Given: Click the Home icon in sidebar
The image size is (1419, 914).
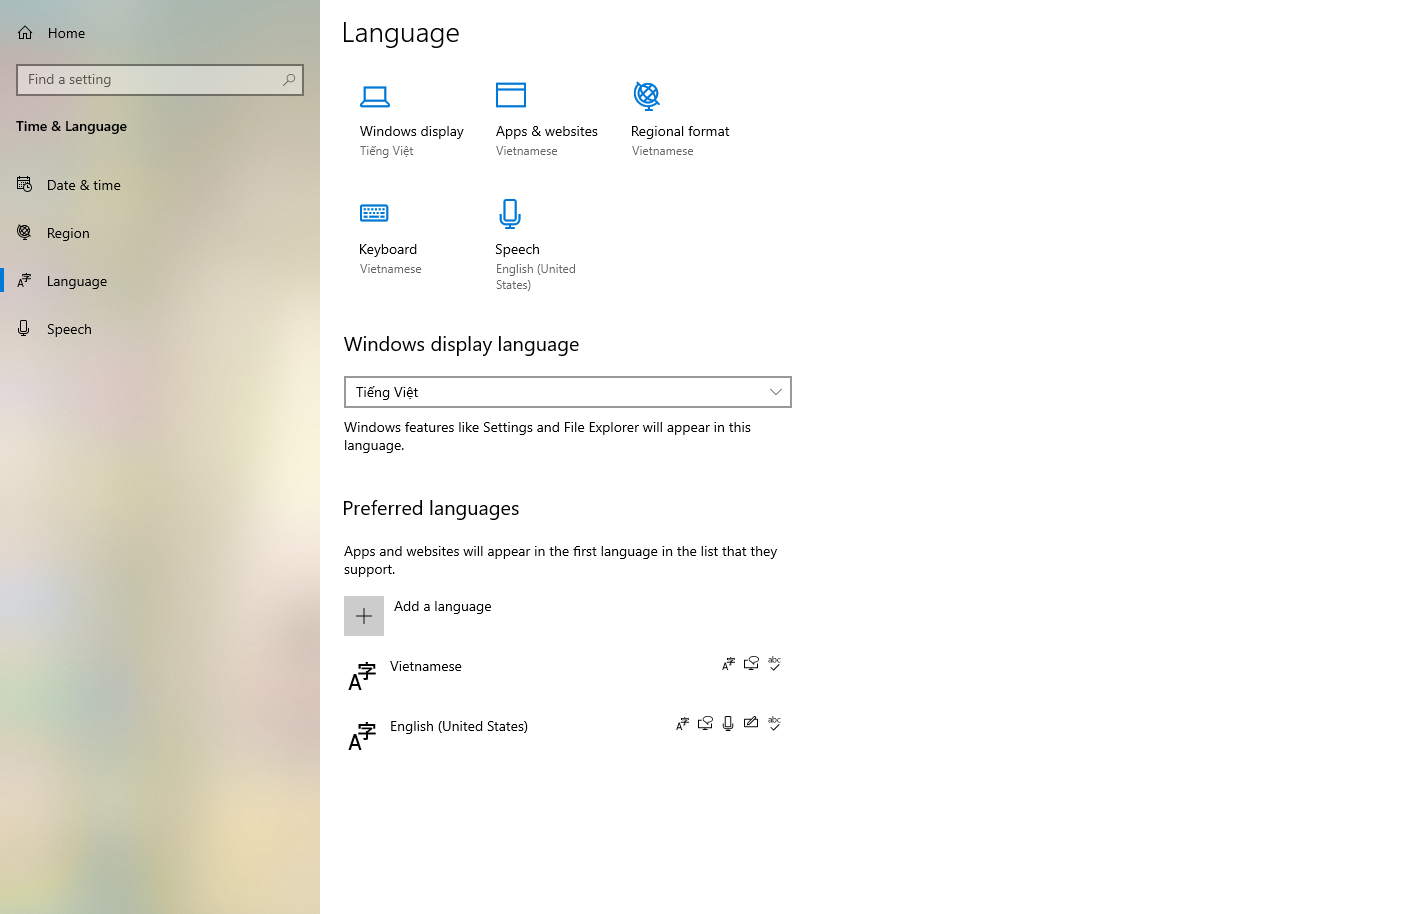Looking at the screenshot, I should 25,33.
